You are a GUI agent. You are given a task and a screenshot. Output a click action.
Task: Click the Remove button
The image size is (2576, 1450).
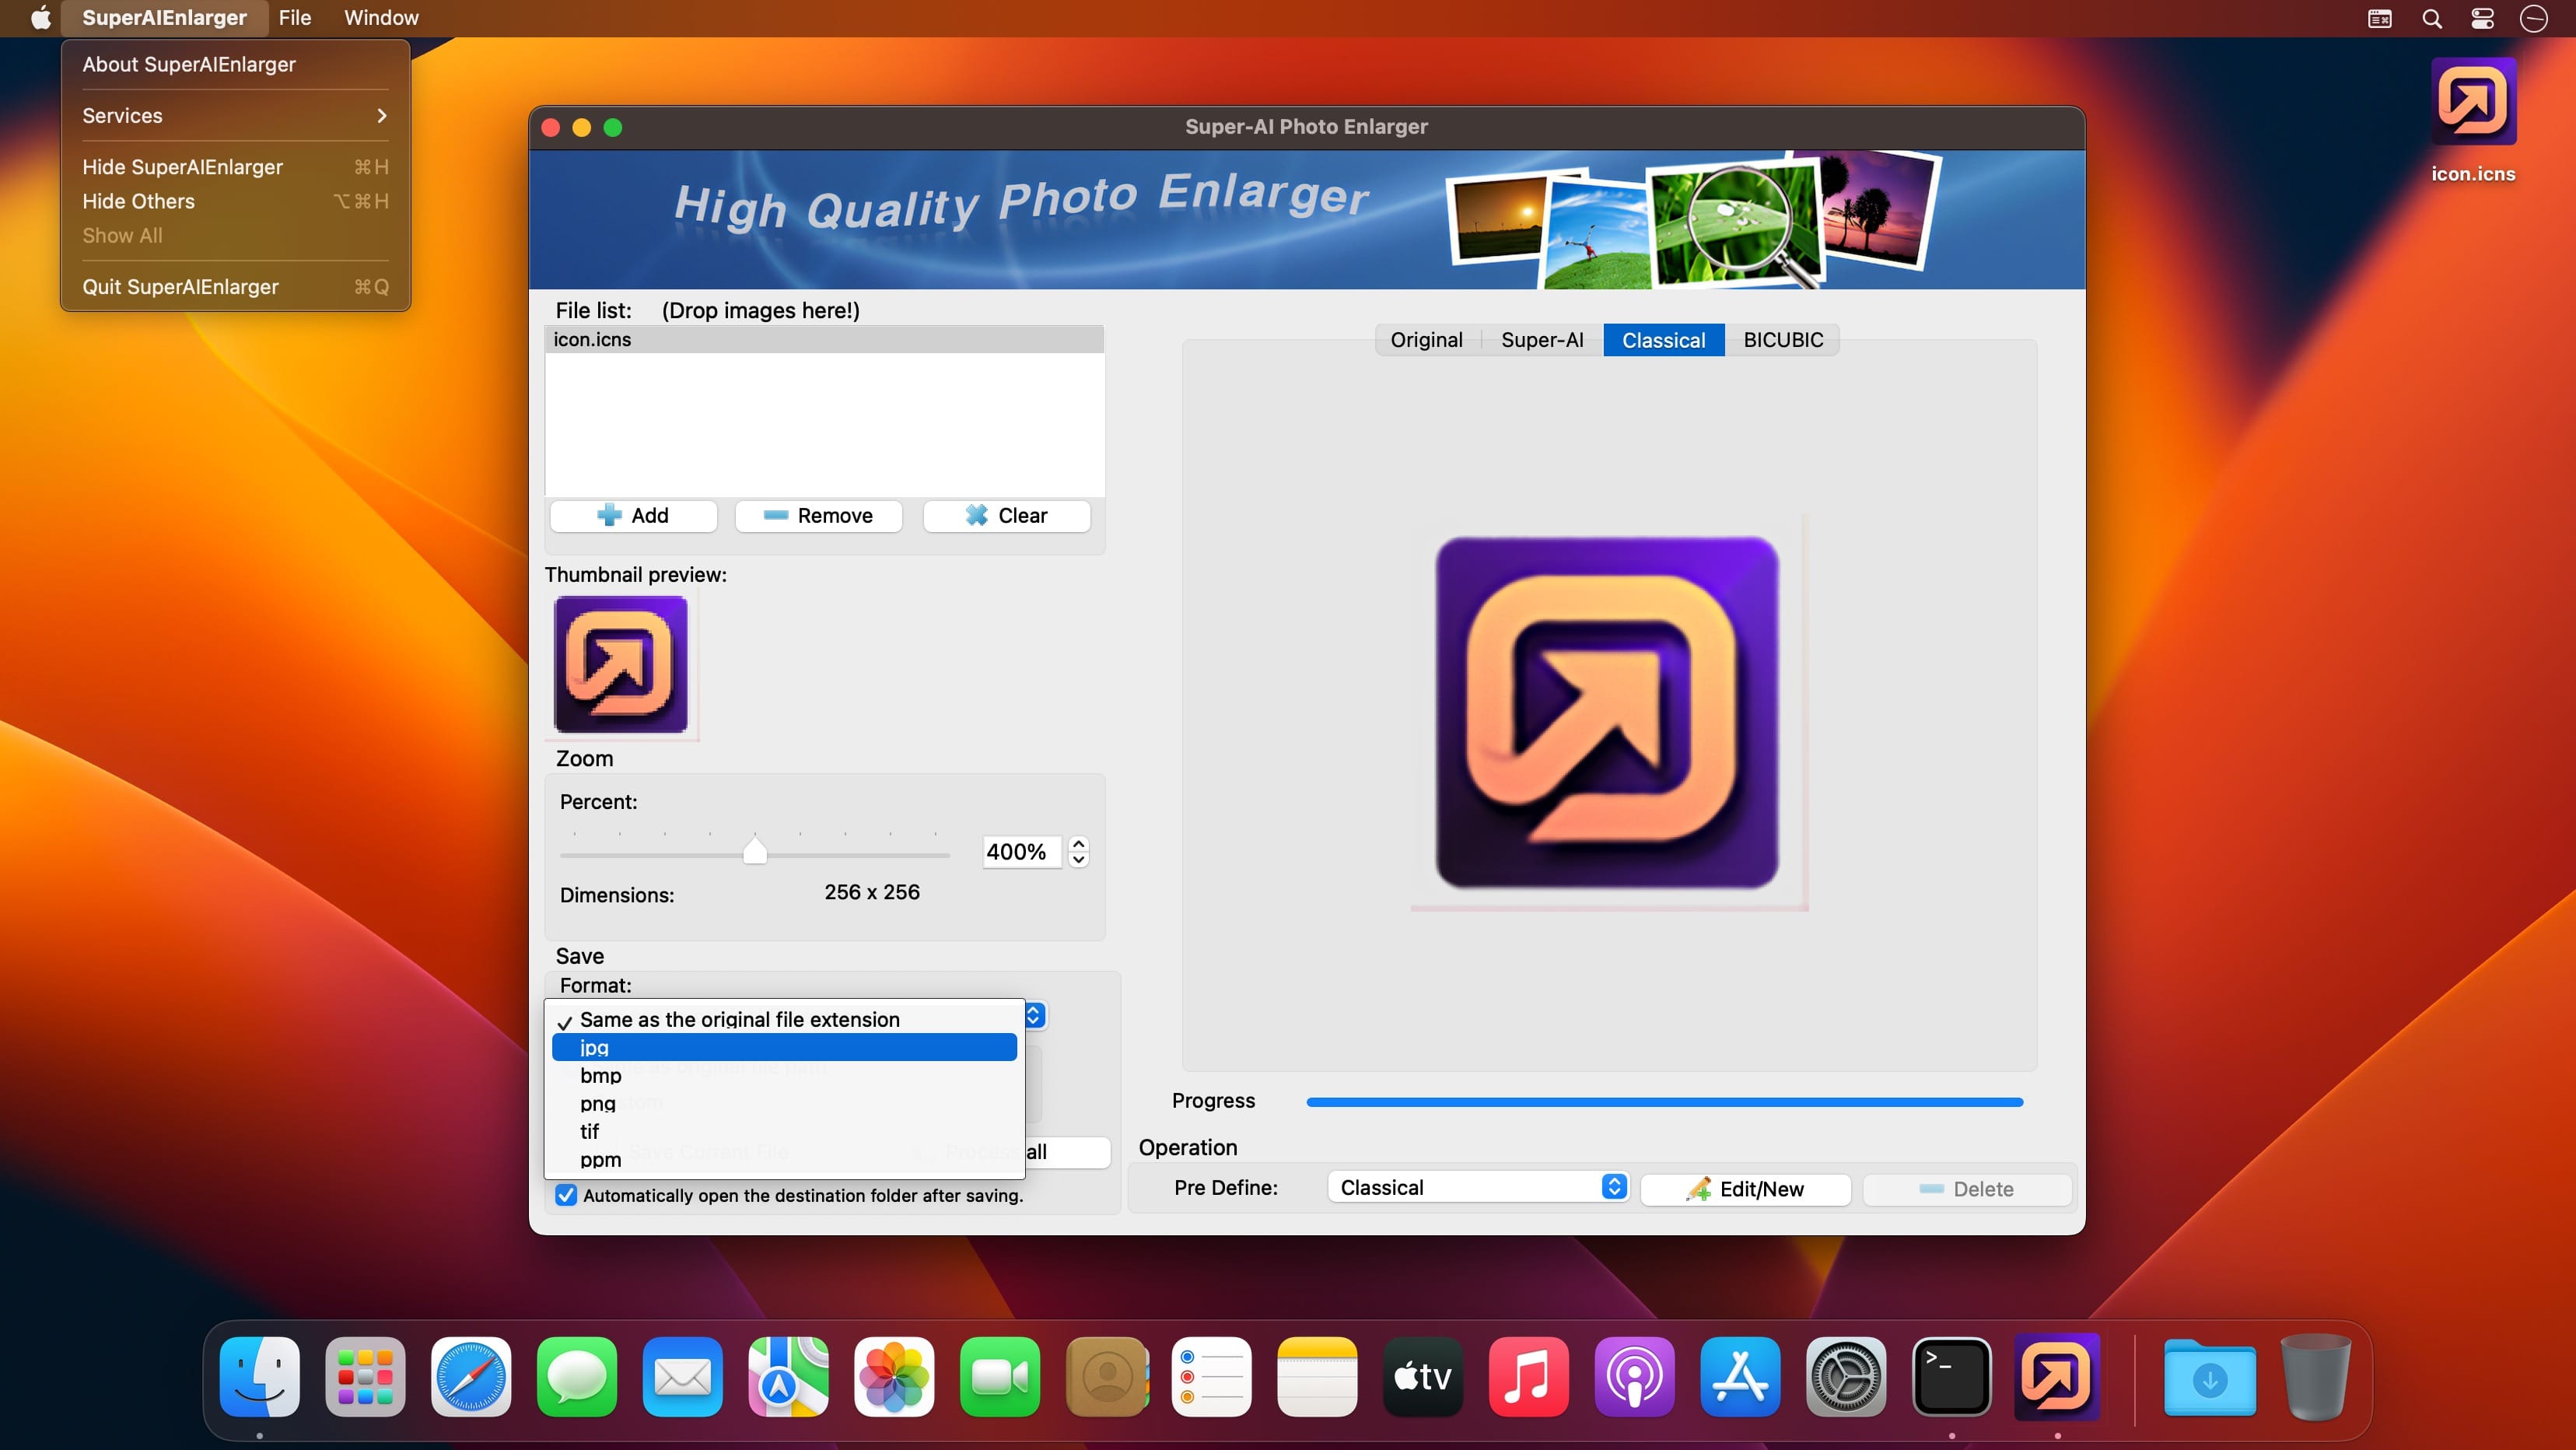[x=818, y=516]
